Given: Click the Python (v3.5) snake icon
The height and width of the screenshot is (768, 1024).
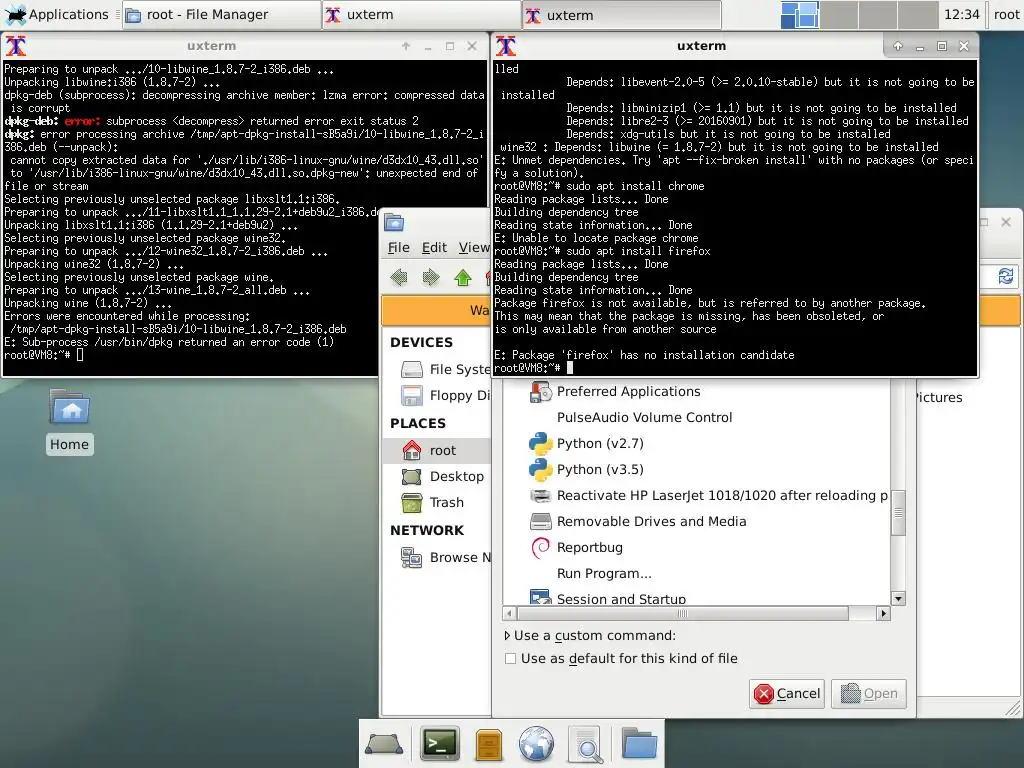Looking at the screenshot, I should point(540,470).
